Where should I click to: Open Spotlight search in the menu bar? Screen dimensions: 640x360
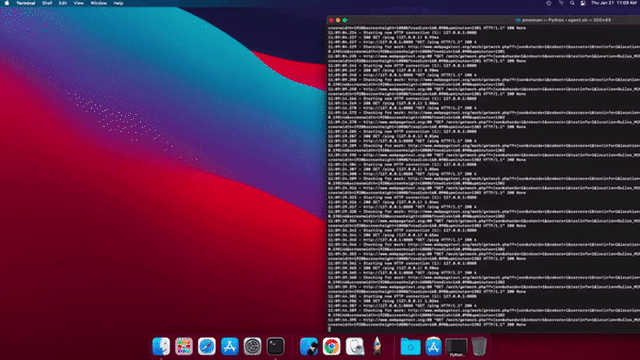(572, 3)
